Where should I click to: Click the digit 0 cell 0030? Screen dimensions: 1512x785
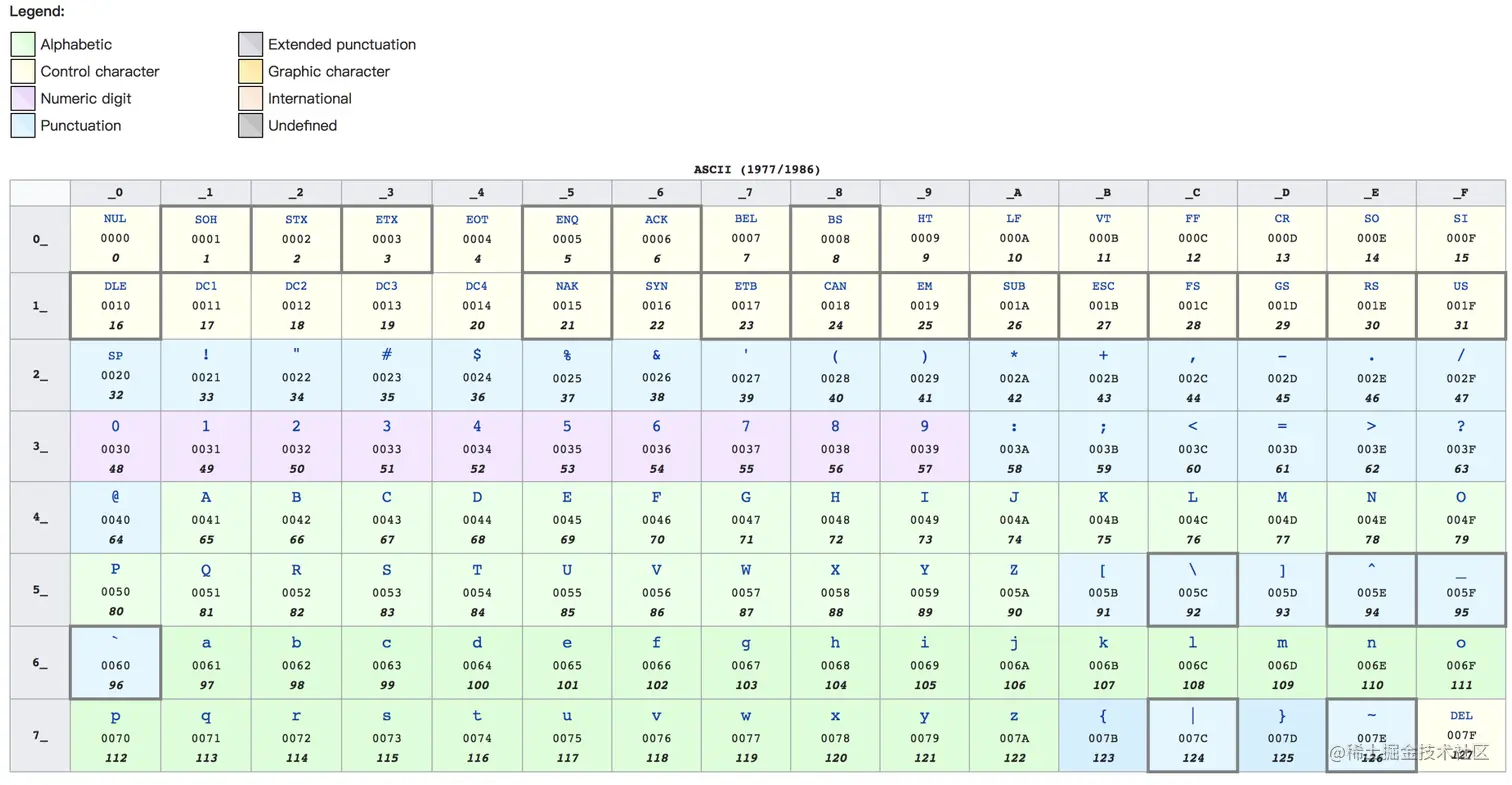116,446
